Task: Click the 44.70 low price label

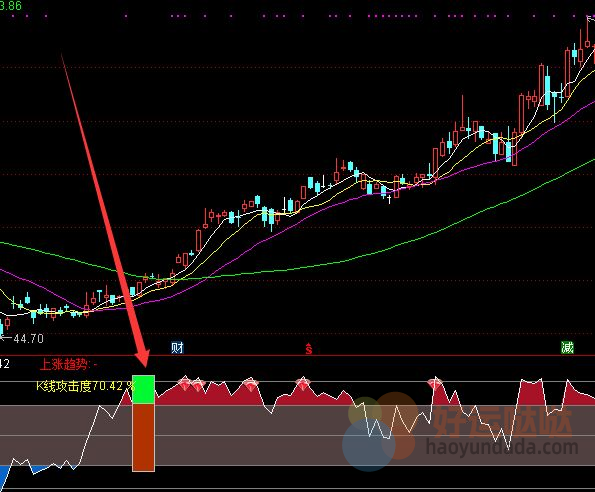Action: pyautogui.click(x=28, y=338)
